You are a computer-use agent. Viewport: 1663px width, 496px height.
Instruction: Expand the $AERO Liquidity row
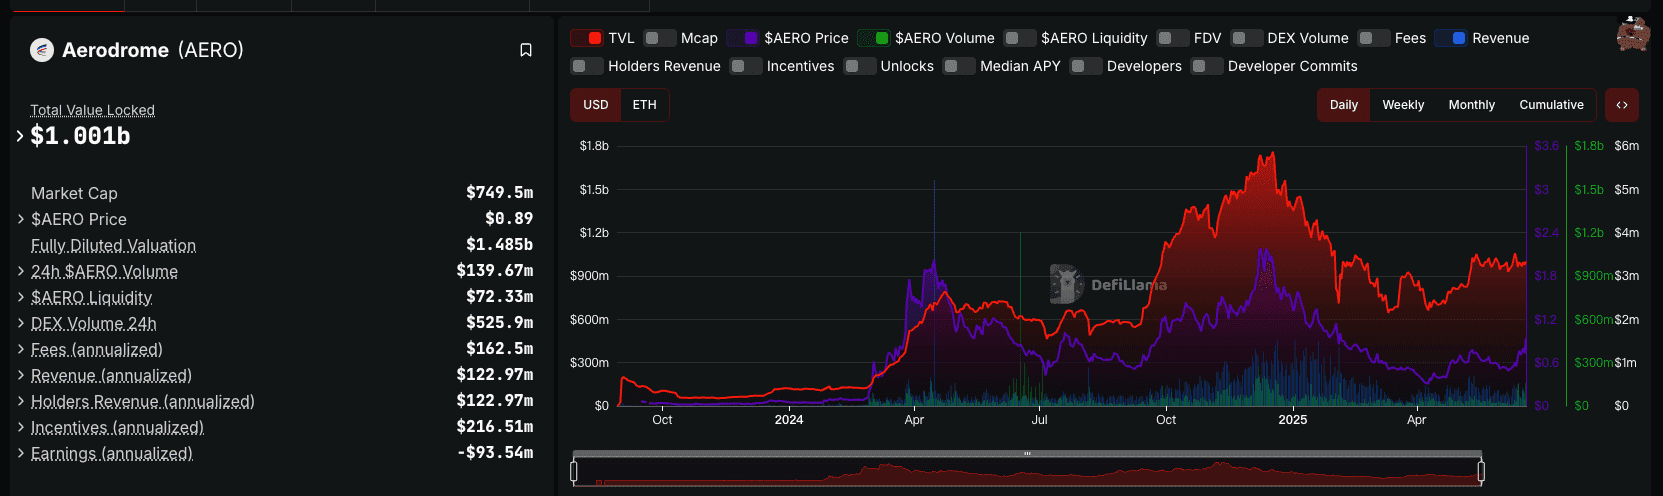[21, 297]
